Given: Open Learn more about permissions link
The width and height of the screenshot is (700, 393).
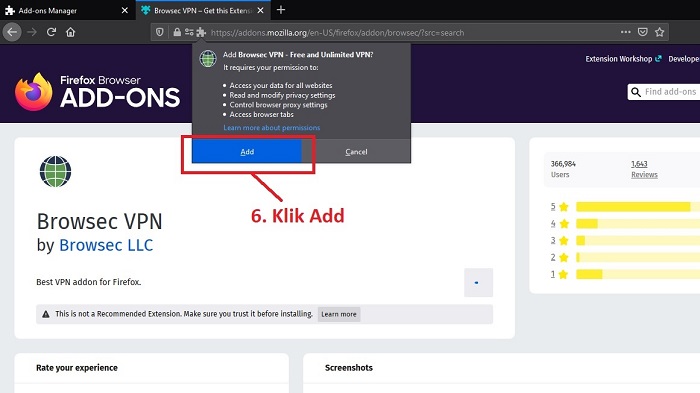Looking at the screenshot, I should point(271,128).
